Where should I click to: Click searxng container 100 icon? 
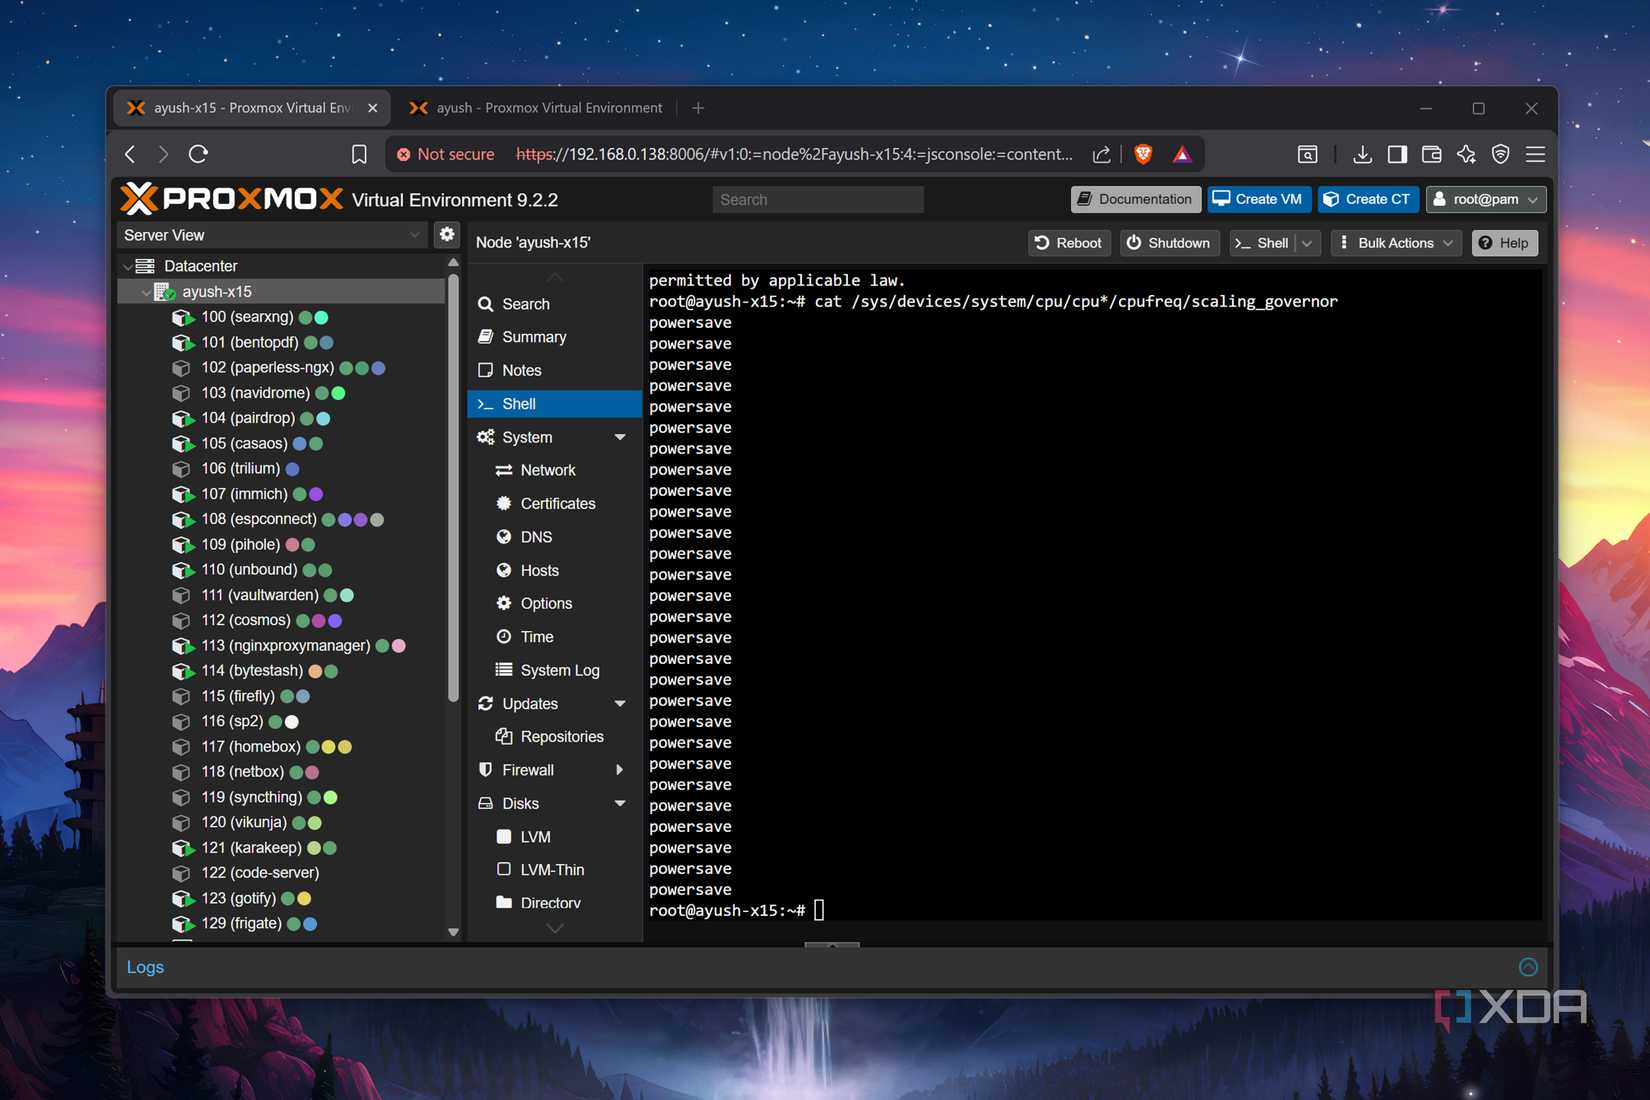[183, 318]
